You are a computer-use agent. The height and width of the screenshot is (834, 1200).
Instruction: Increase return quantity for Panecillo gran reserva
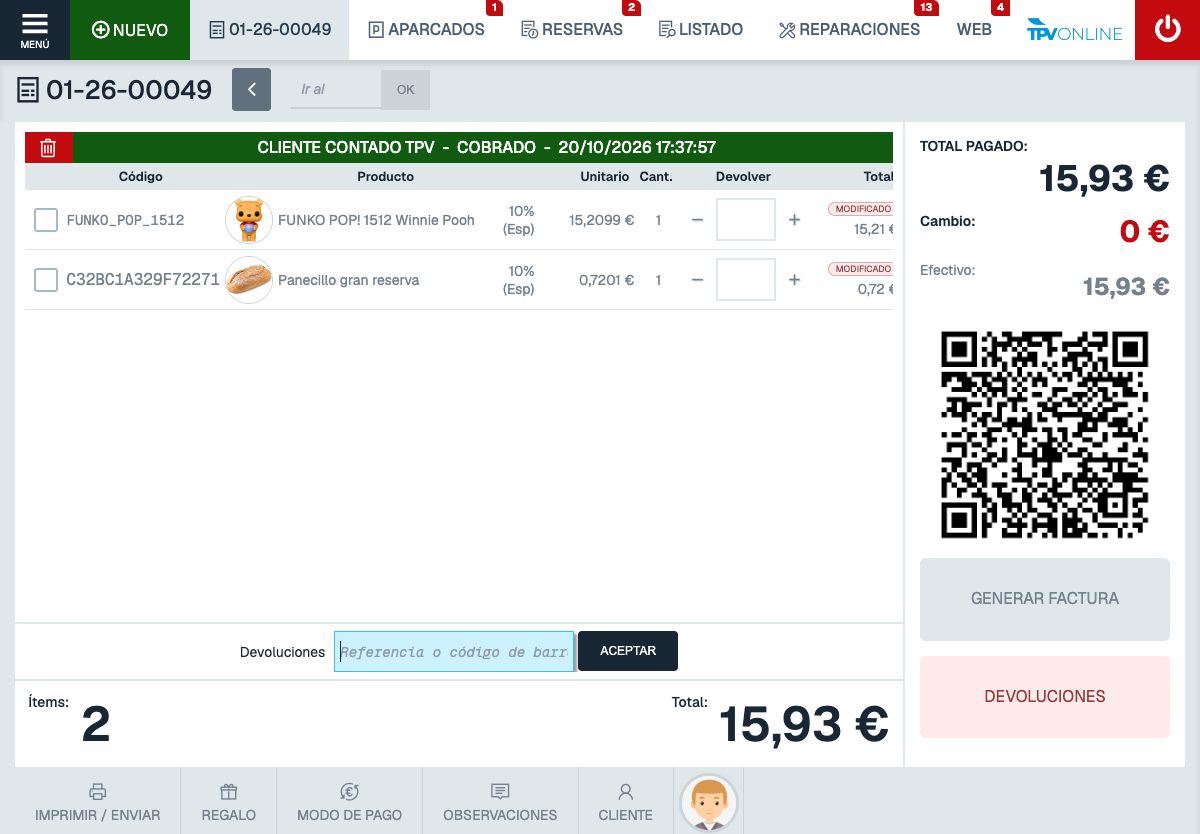coord(795,280)
